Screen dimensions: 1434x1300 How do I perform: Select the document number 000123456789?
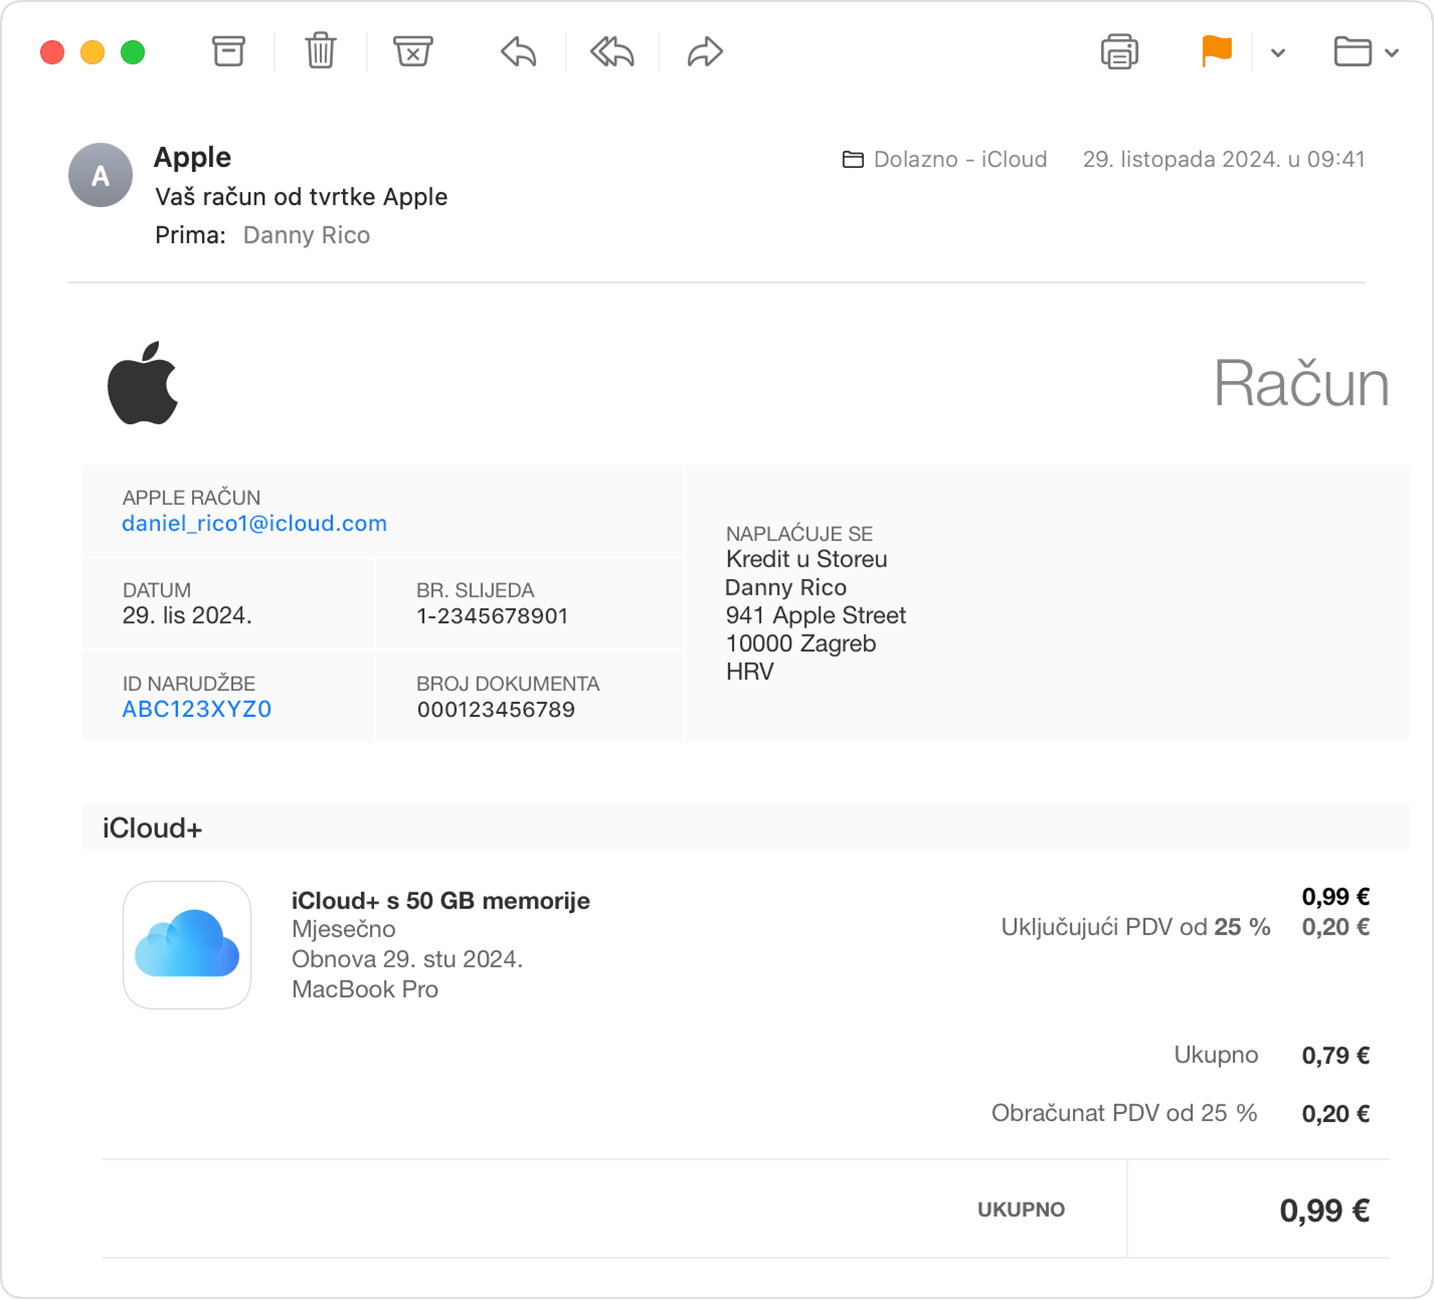[496, 709]
